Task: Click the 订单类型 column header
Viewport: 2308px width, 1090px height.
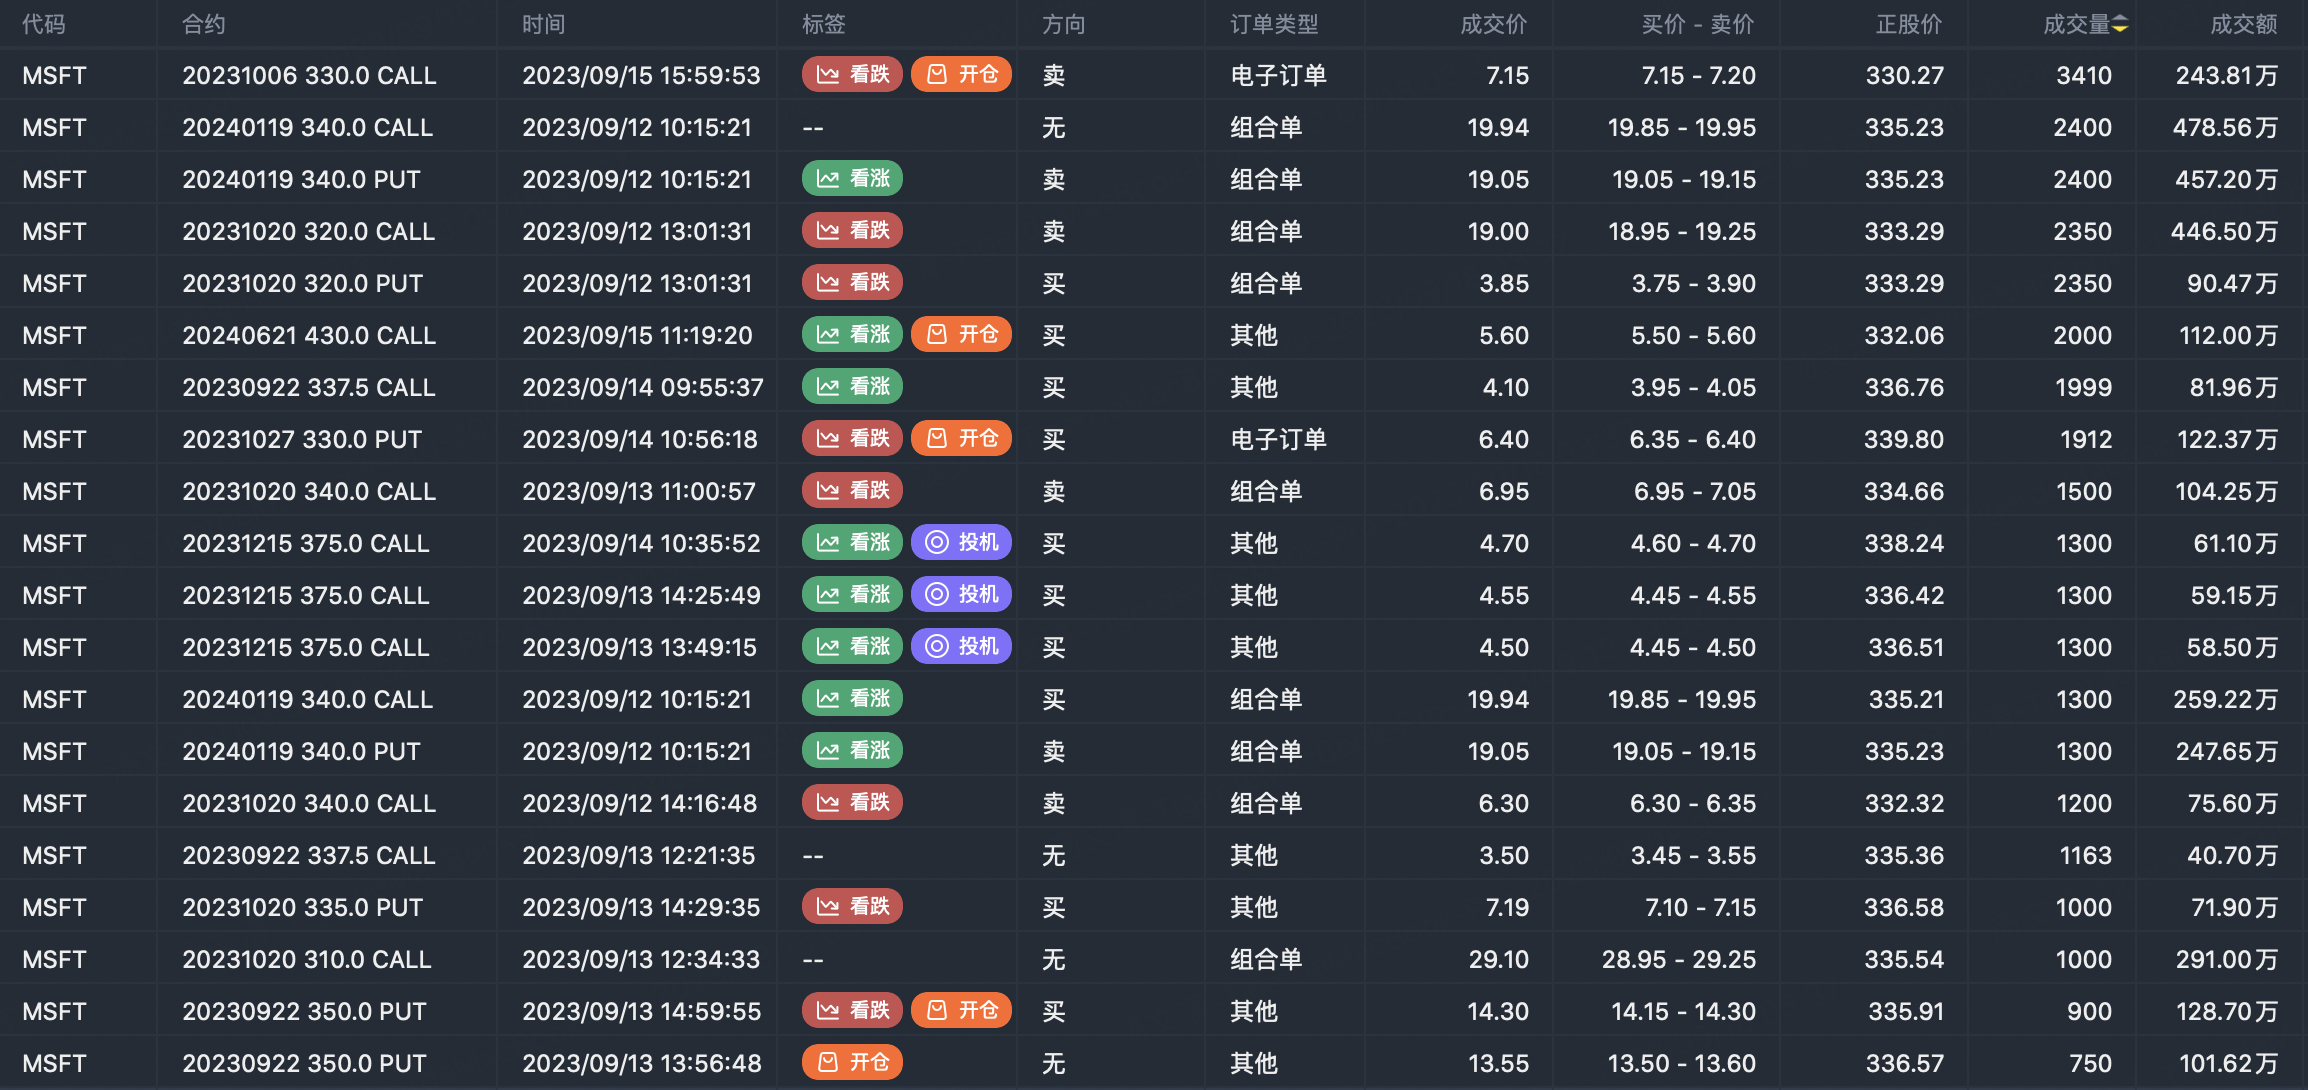Action: [x=1274, y=25]
